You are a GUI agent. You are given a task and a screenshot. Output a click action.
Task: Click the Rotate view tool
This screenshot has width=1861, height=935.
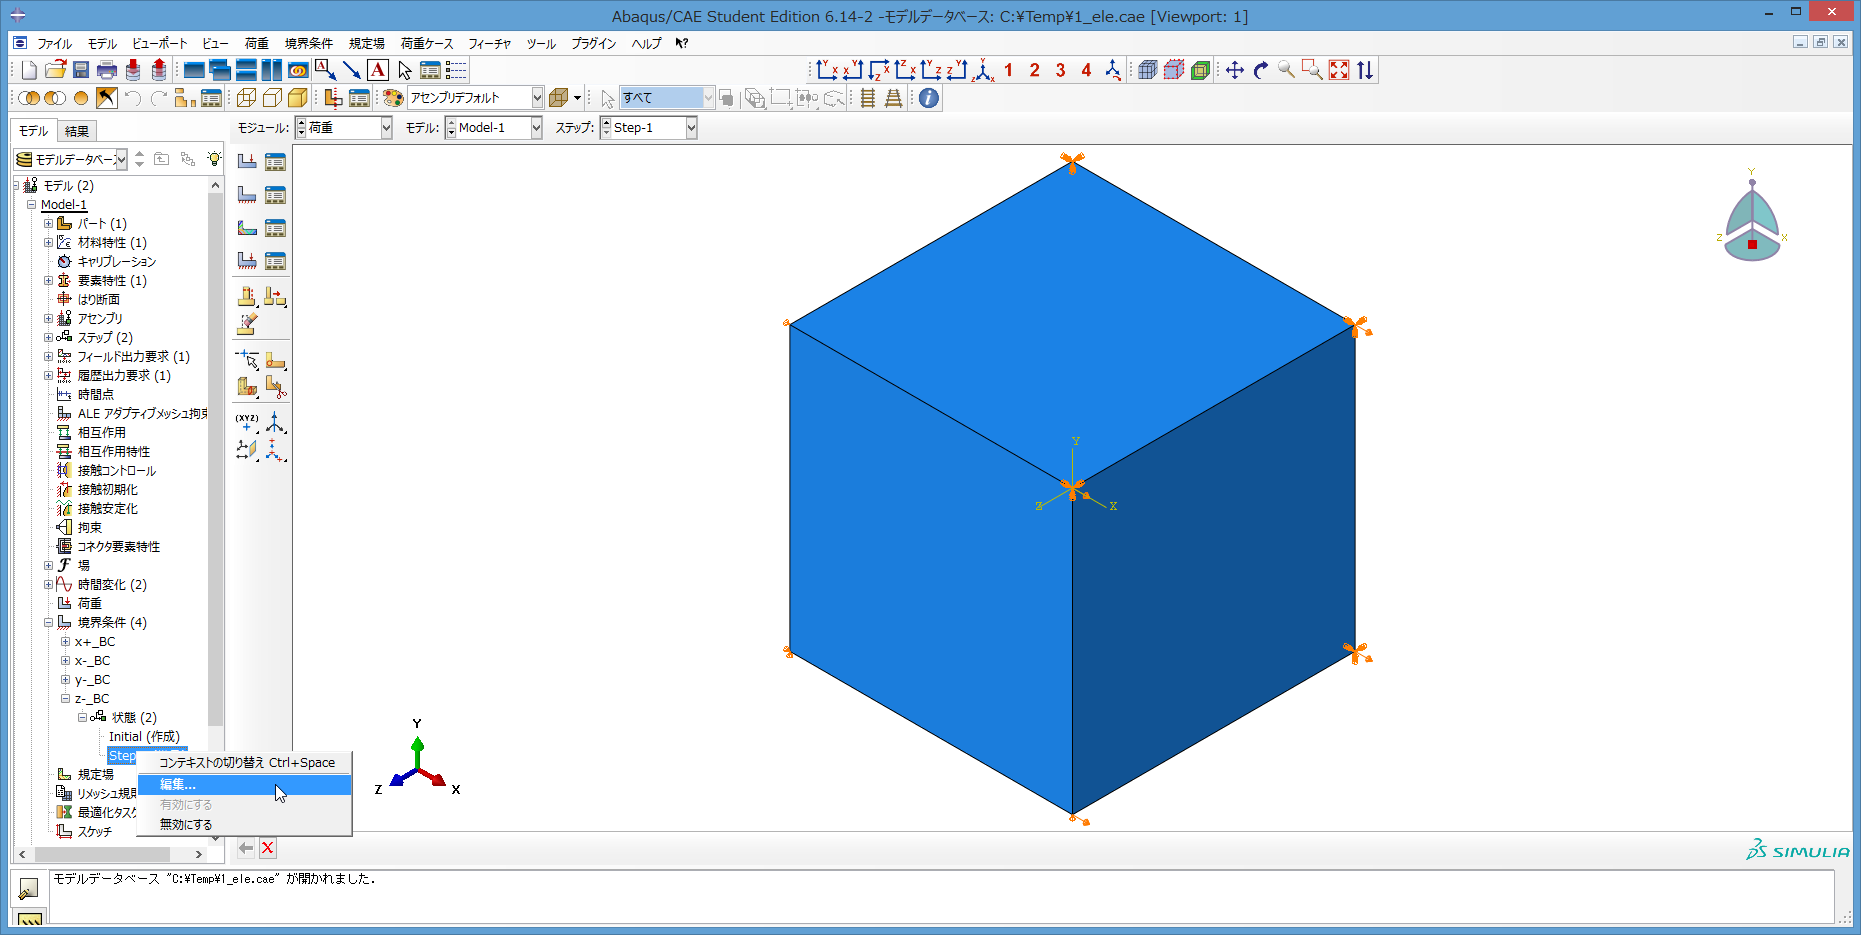tap(1261, 70)
